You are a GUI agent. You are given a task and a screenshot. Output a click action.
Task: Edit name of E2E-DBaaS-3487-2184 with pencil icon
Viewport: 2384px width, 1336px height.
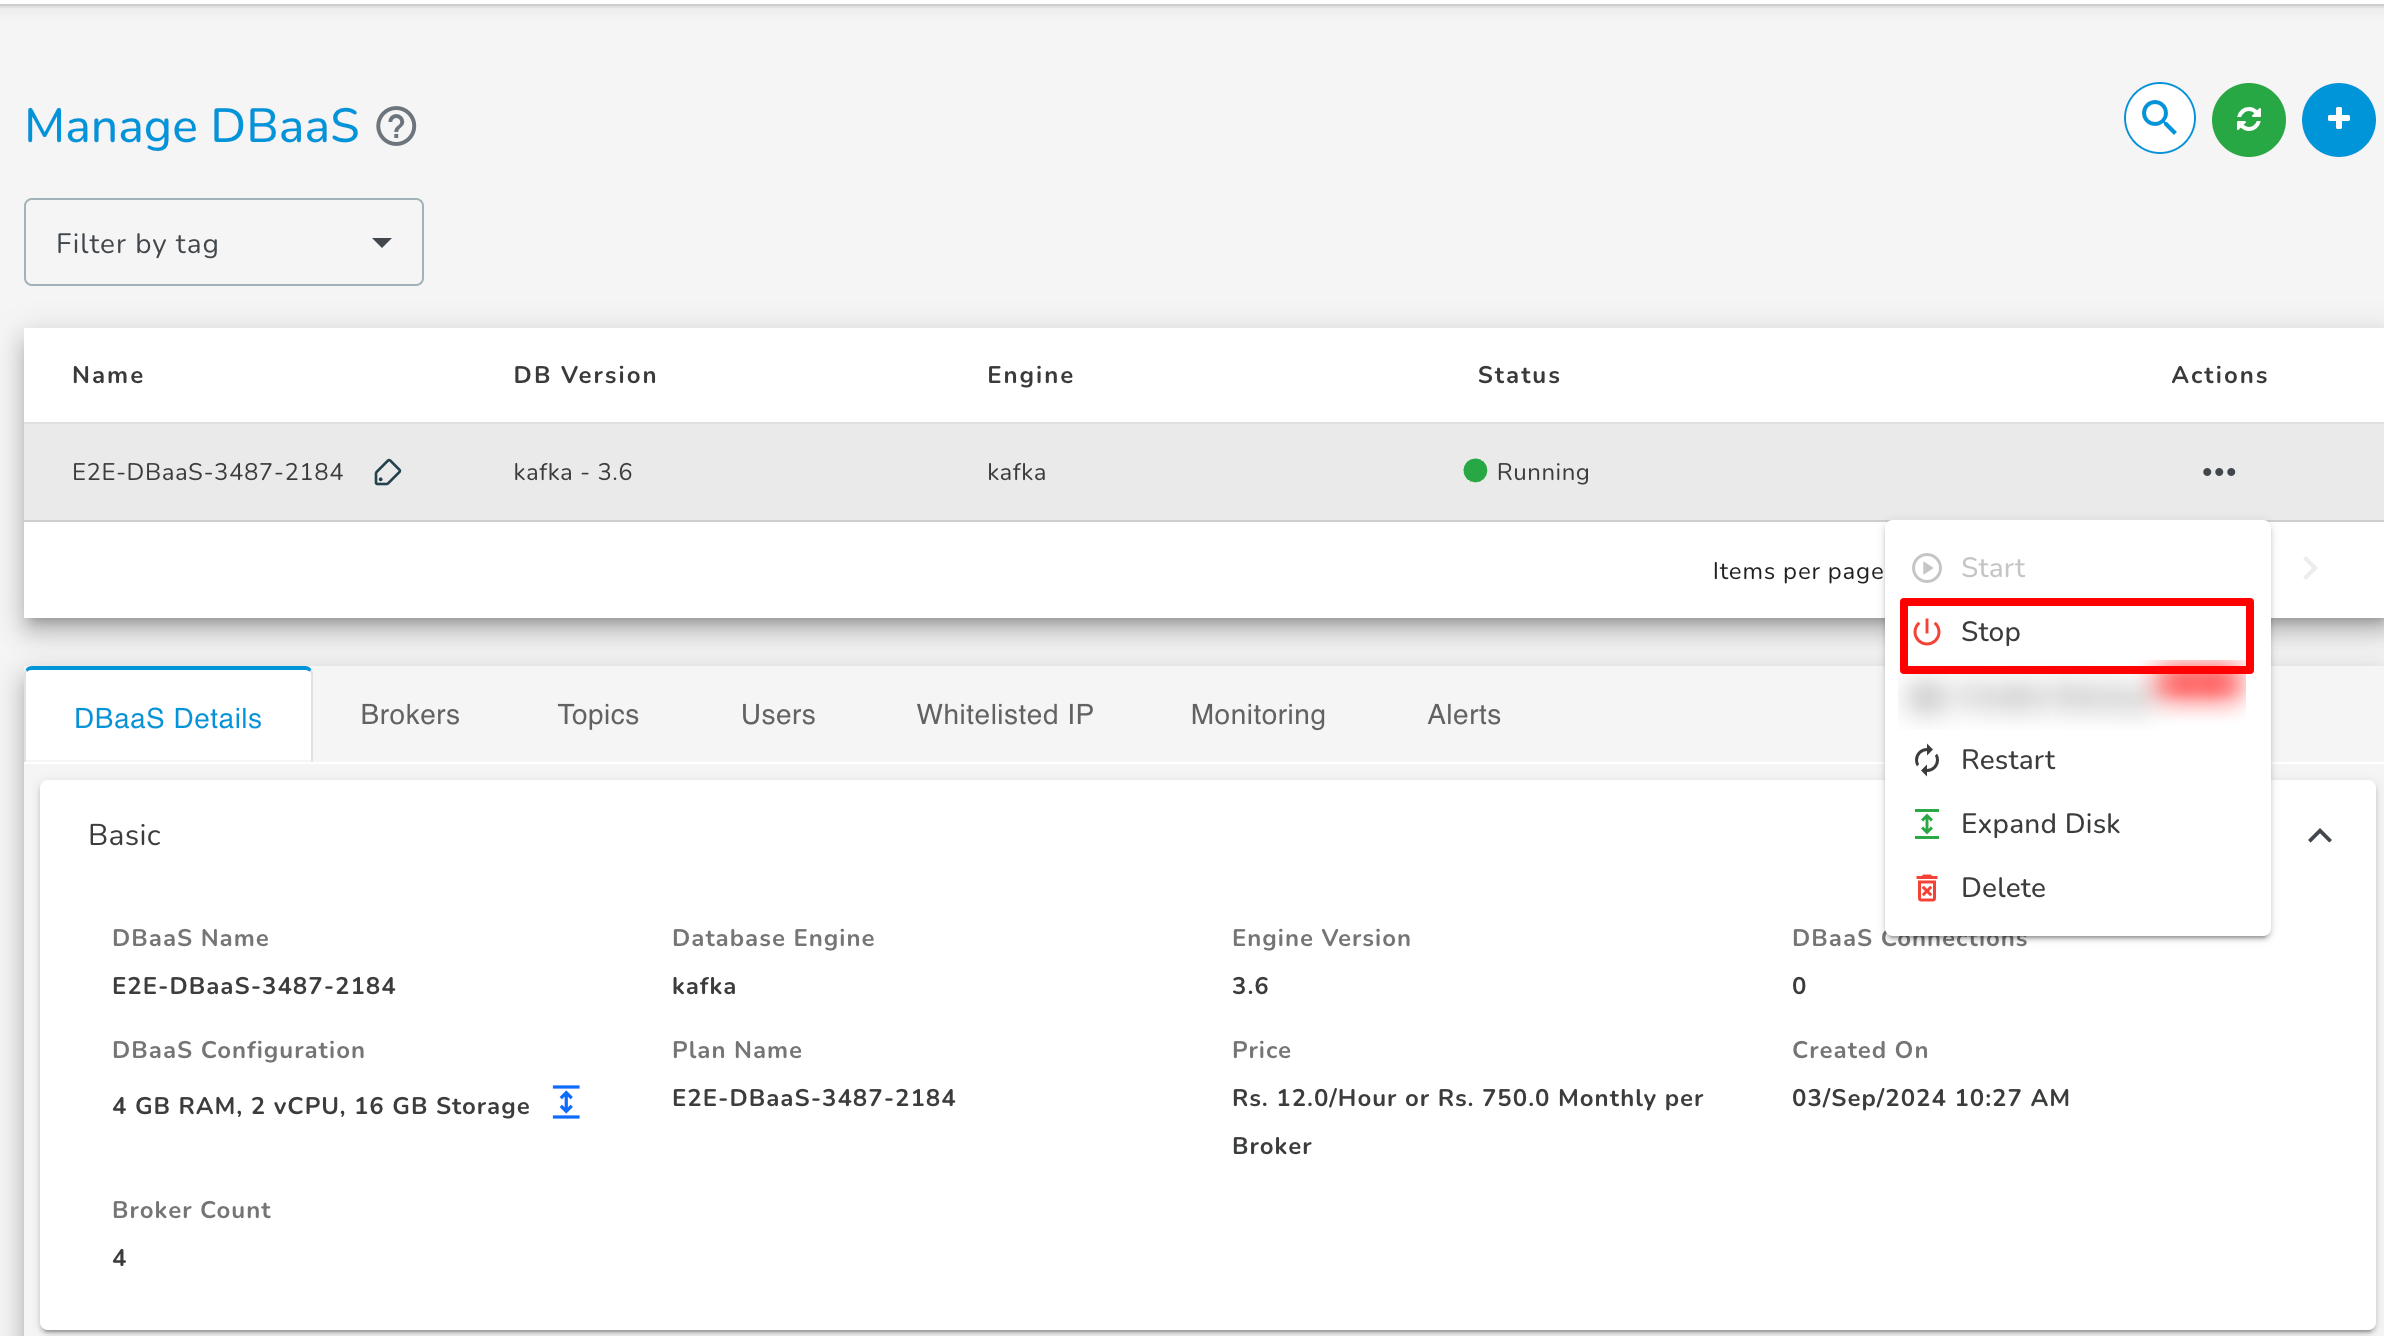pos(387,472)
